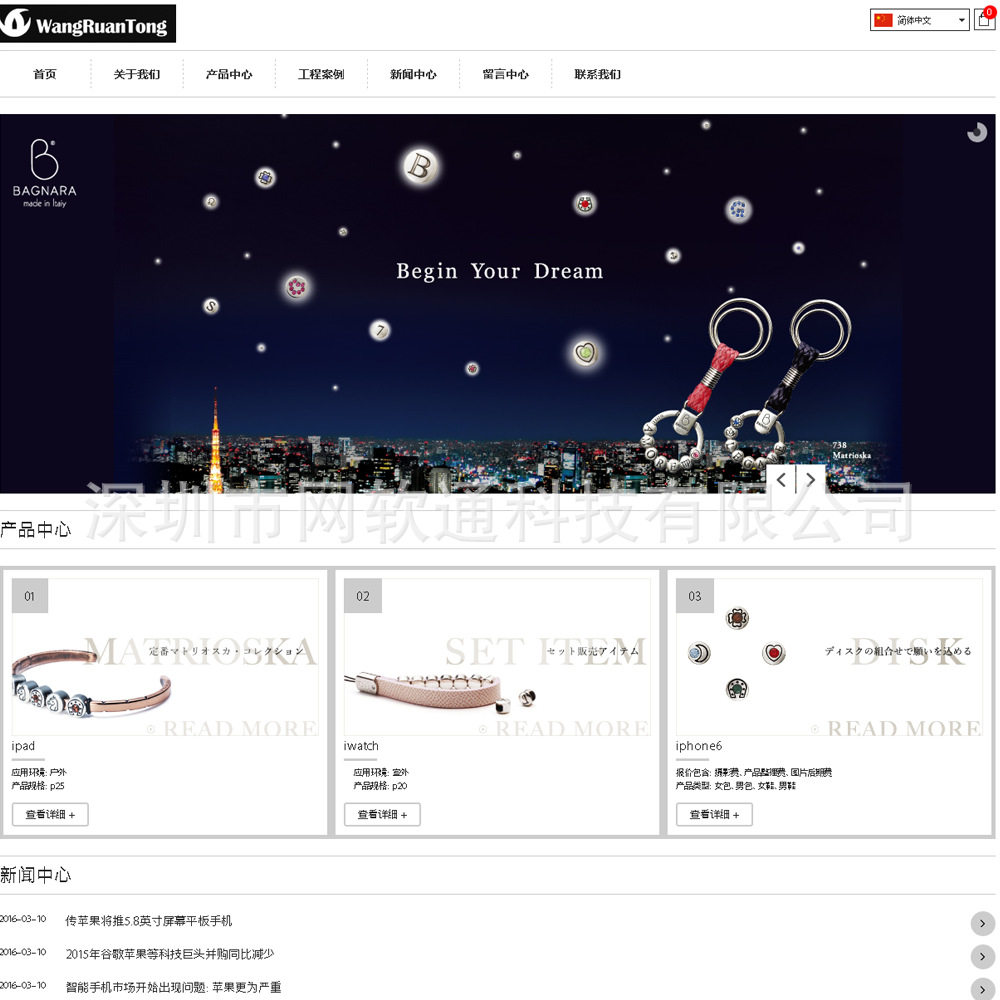This screenshot has width=1000, height=1000.
Task: Open the MATRIOSKA bracelet product image
Action: click(165, 657)
